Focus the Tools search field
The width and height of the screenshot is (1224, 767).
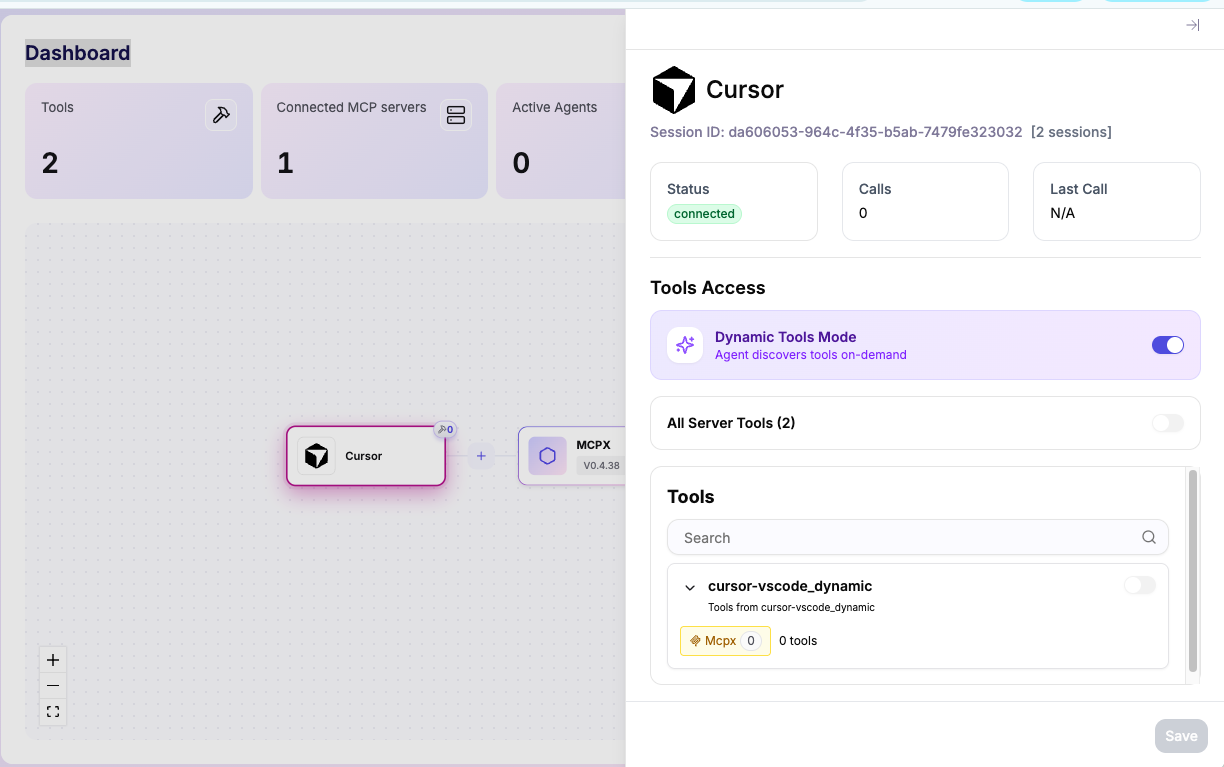point(917,537)
